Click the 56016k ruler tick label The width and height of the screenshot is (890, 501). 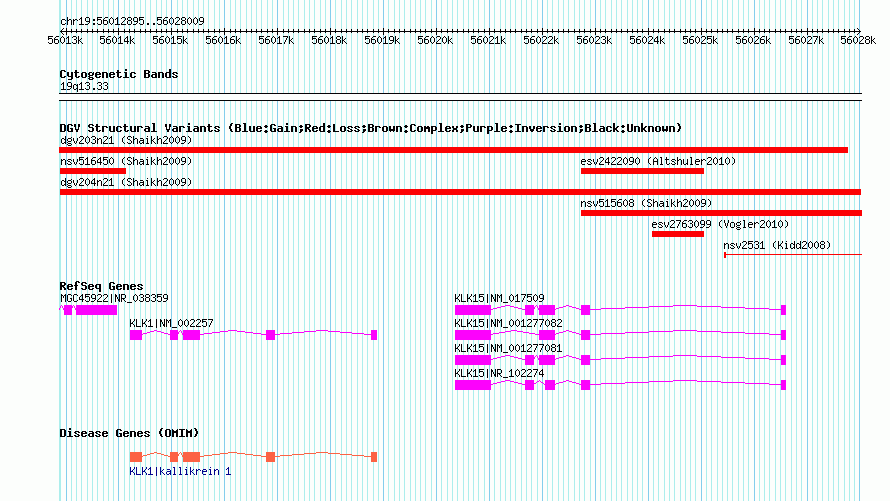click(223, 40)
